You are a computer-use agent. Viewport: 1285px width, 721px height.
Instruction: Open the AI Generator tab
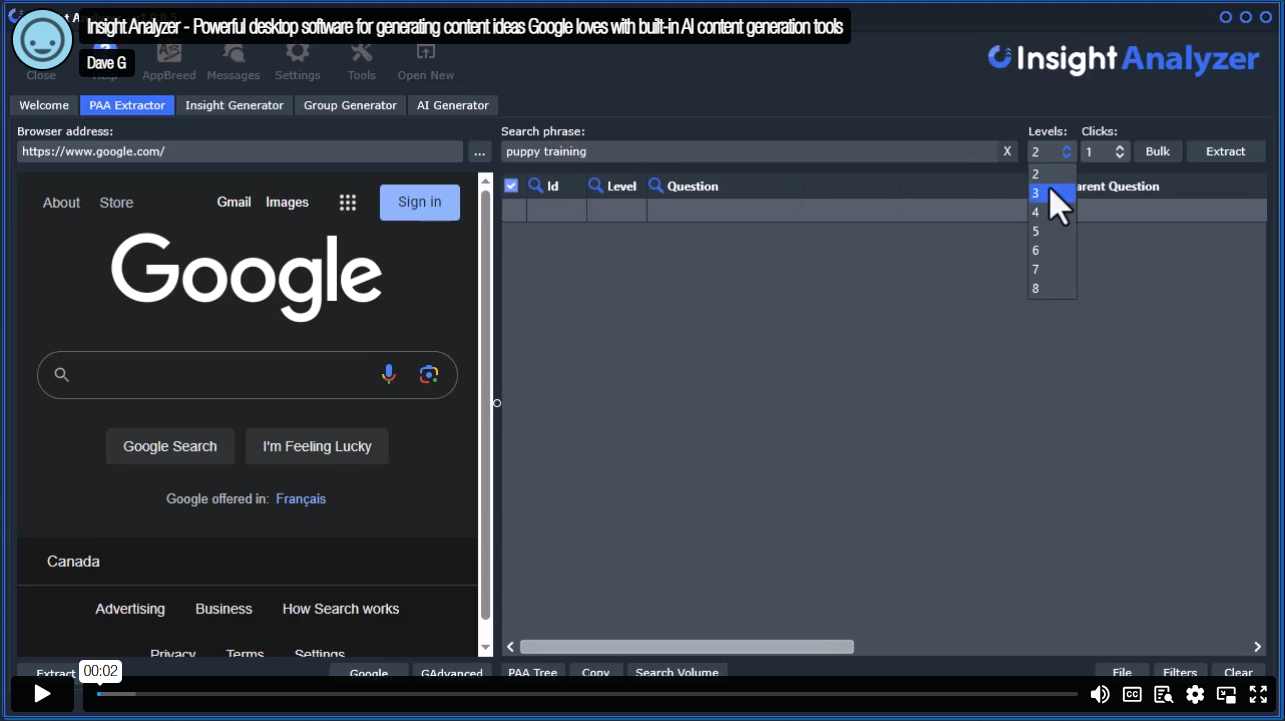pyautogui.click(x=452, y=105)
